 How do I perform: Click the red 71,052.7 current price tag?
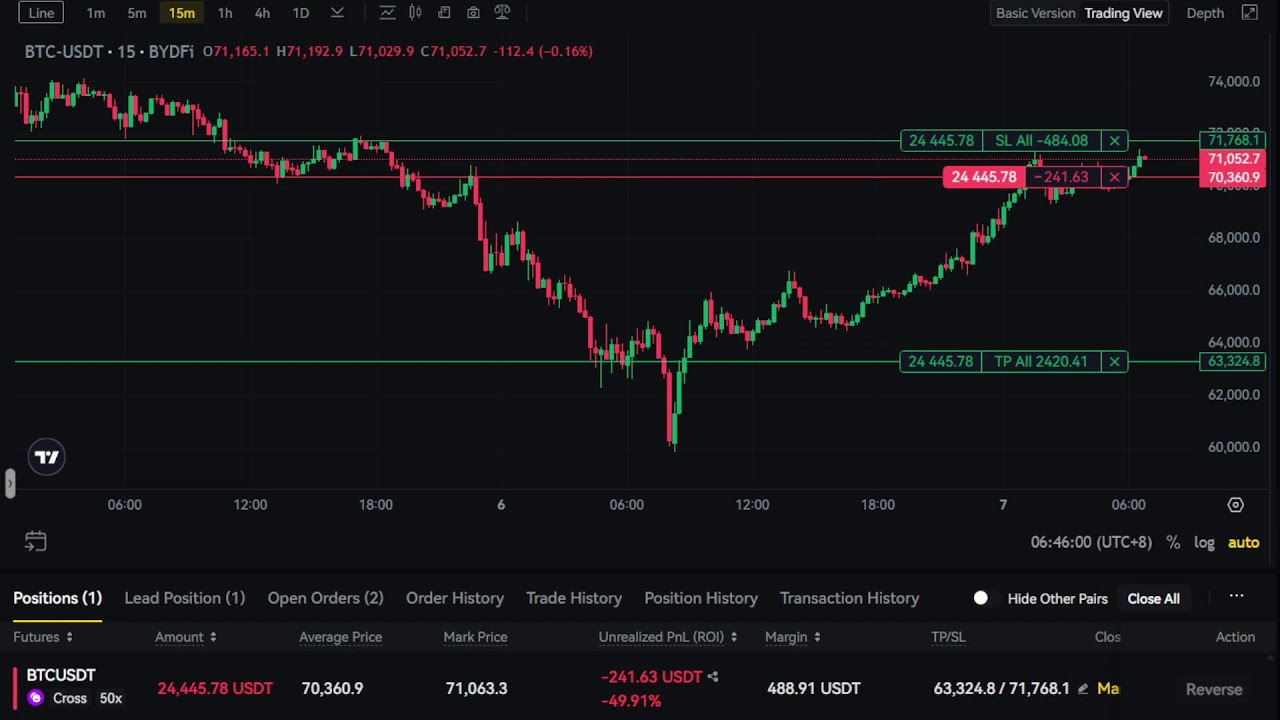(1233, 159)
